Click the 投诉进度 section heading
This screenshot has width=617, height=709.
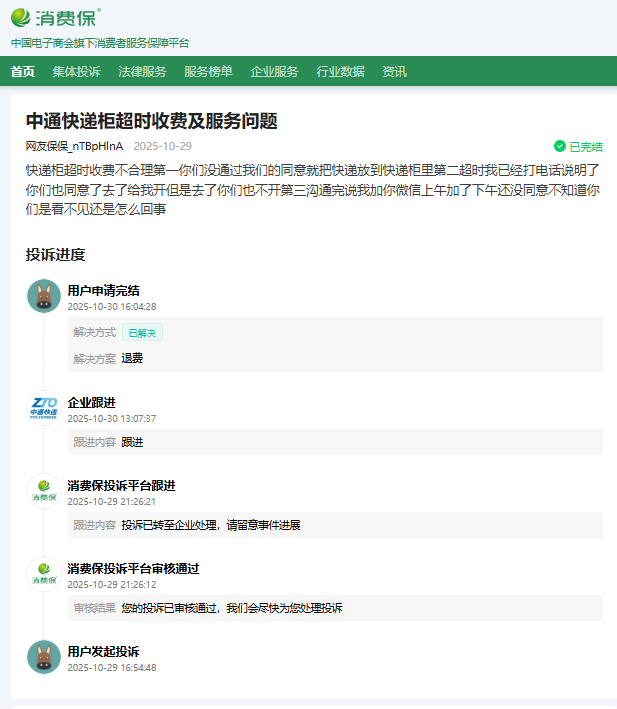tap(55, 255)
